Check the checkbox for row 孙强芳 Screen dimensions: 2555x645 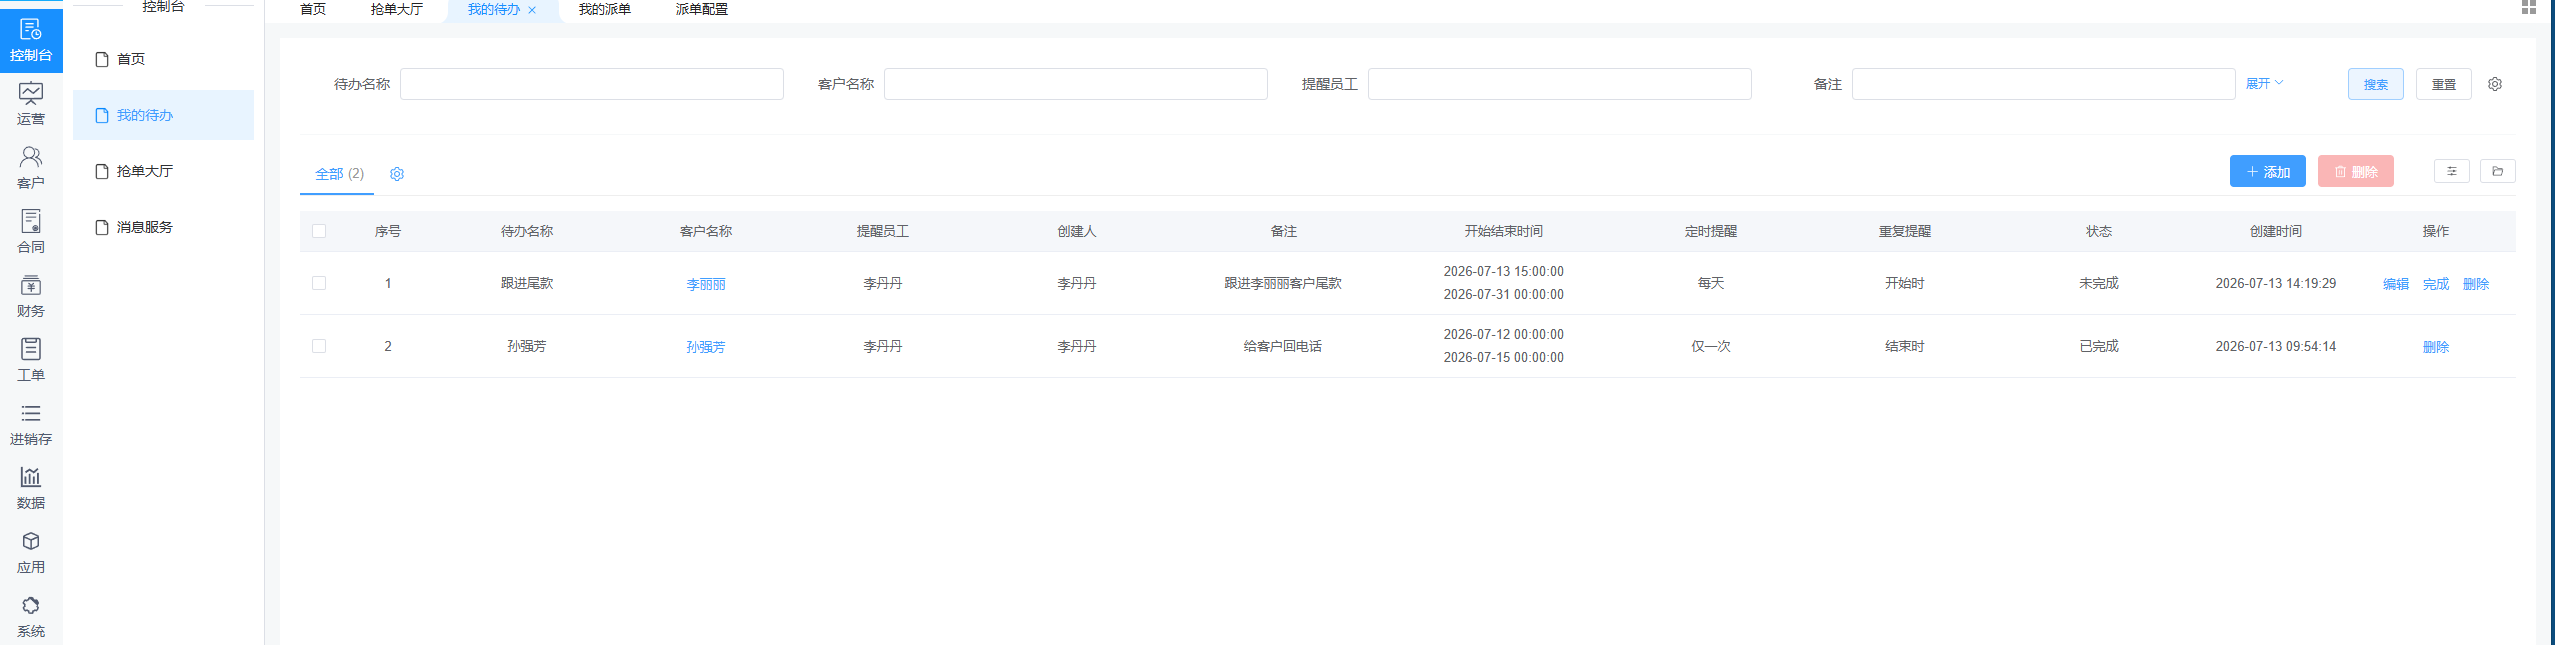pyautogui.click(x=319, y=346)
